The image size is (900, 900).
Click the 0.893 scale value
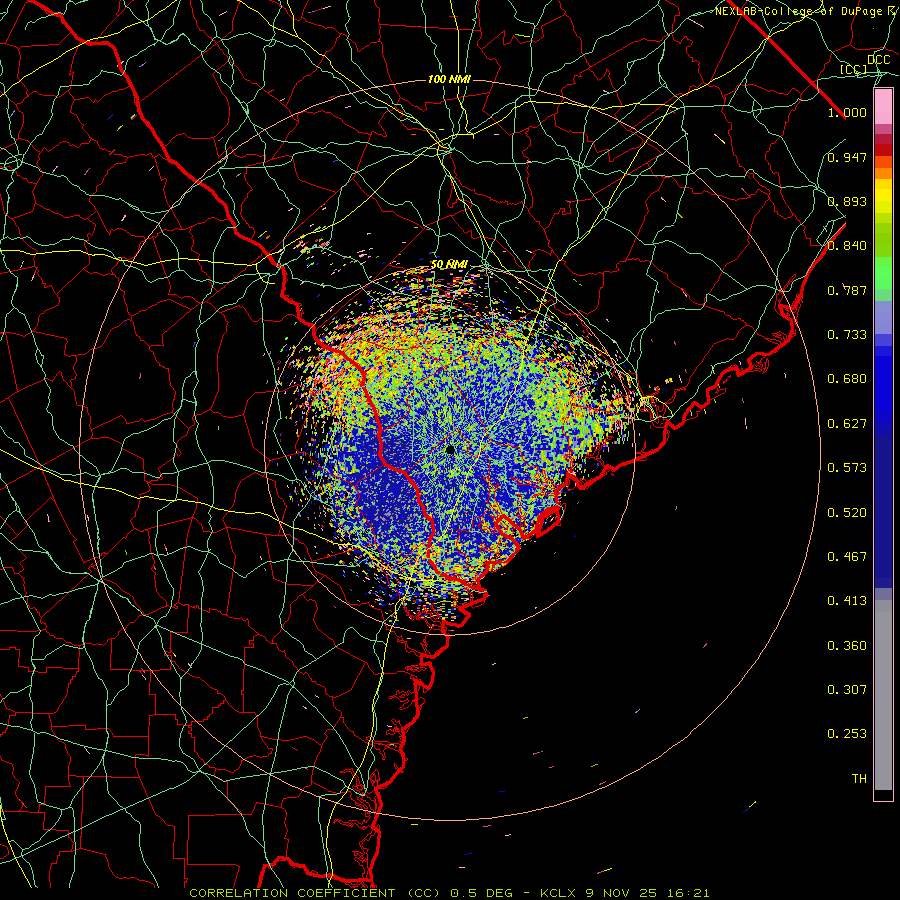(847, 201)
